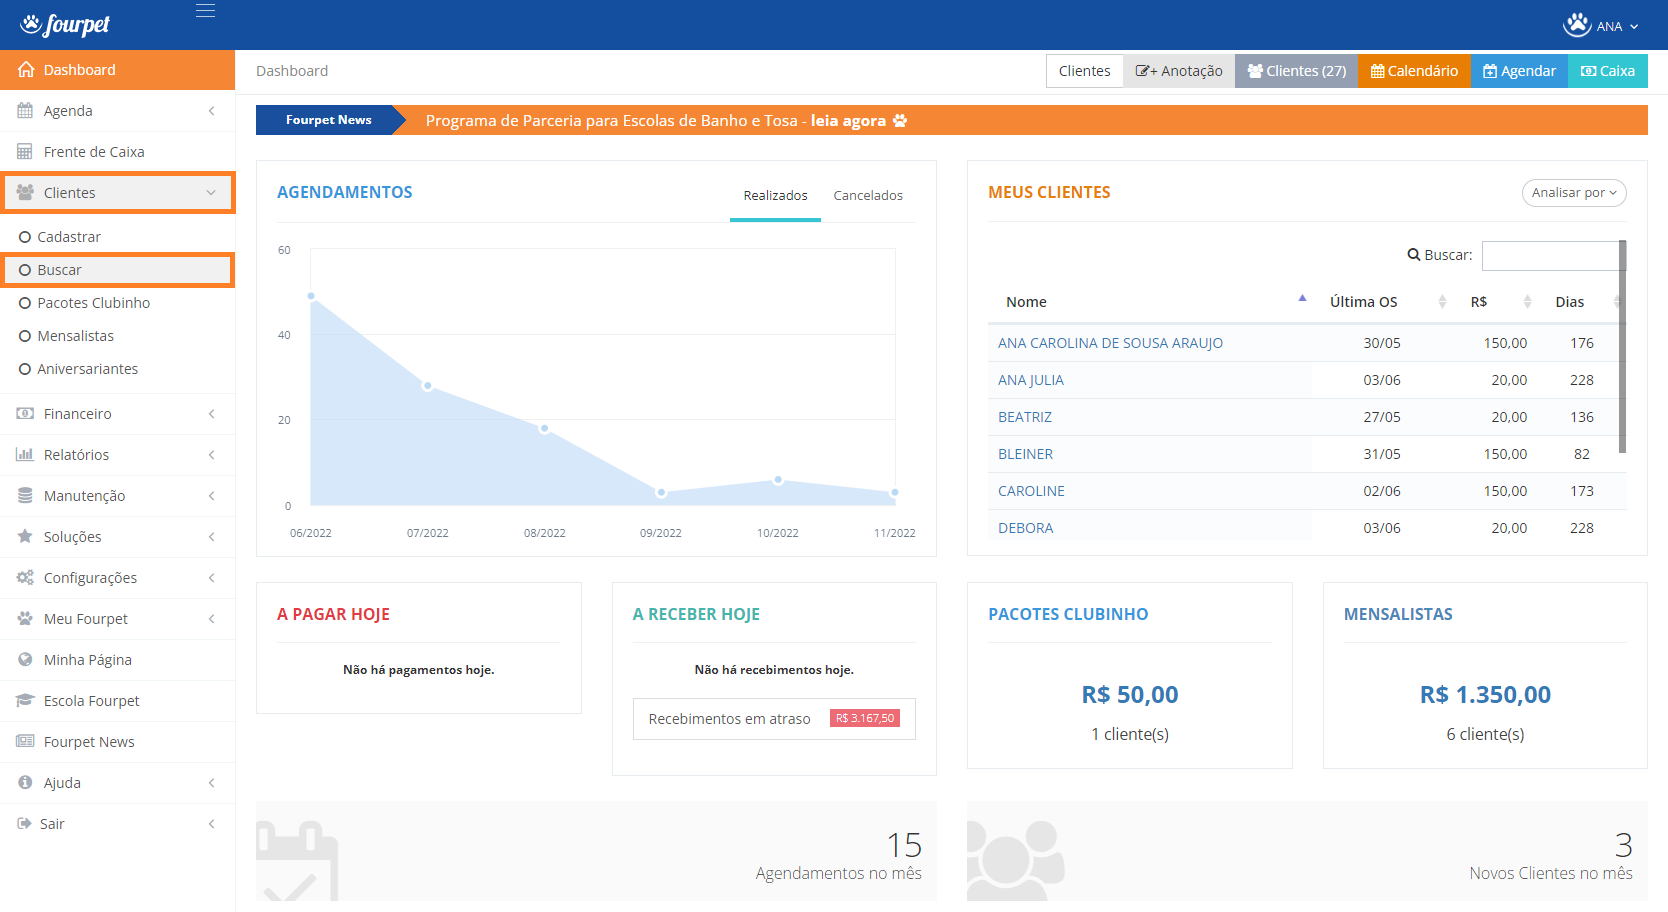This screenshot has width=1668, height=912.
Task: Open the Dashboard menu item
Action: (118, 70)
